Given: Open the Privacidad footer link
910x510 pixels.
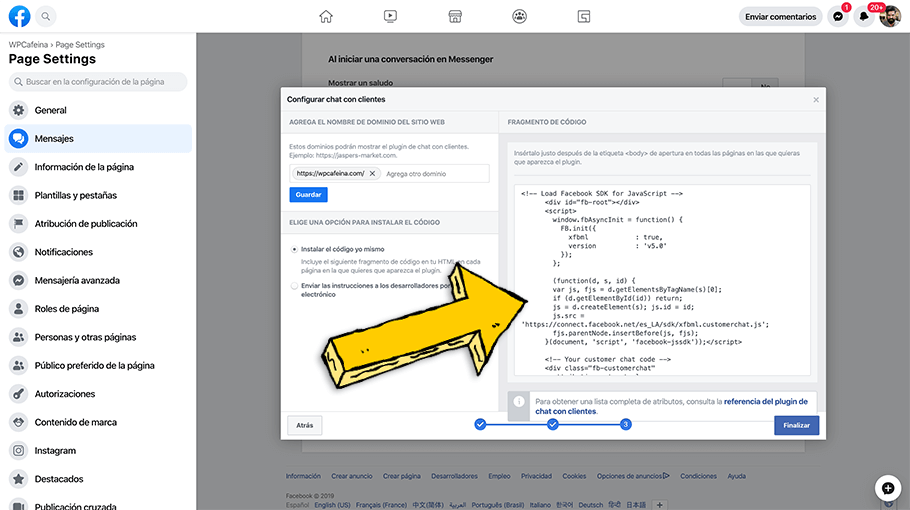Looking at the screenshot, I should (536, 476).
